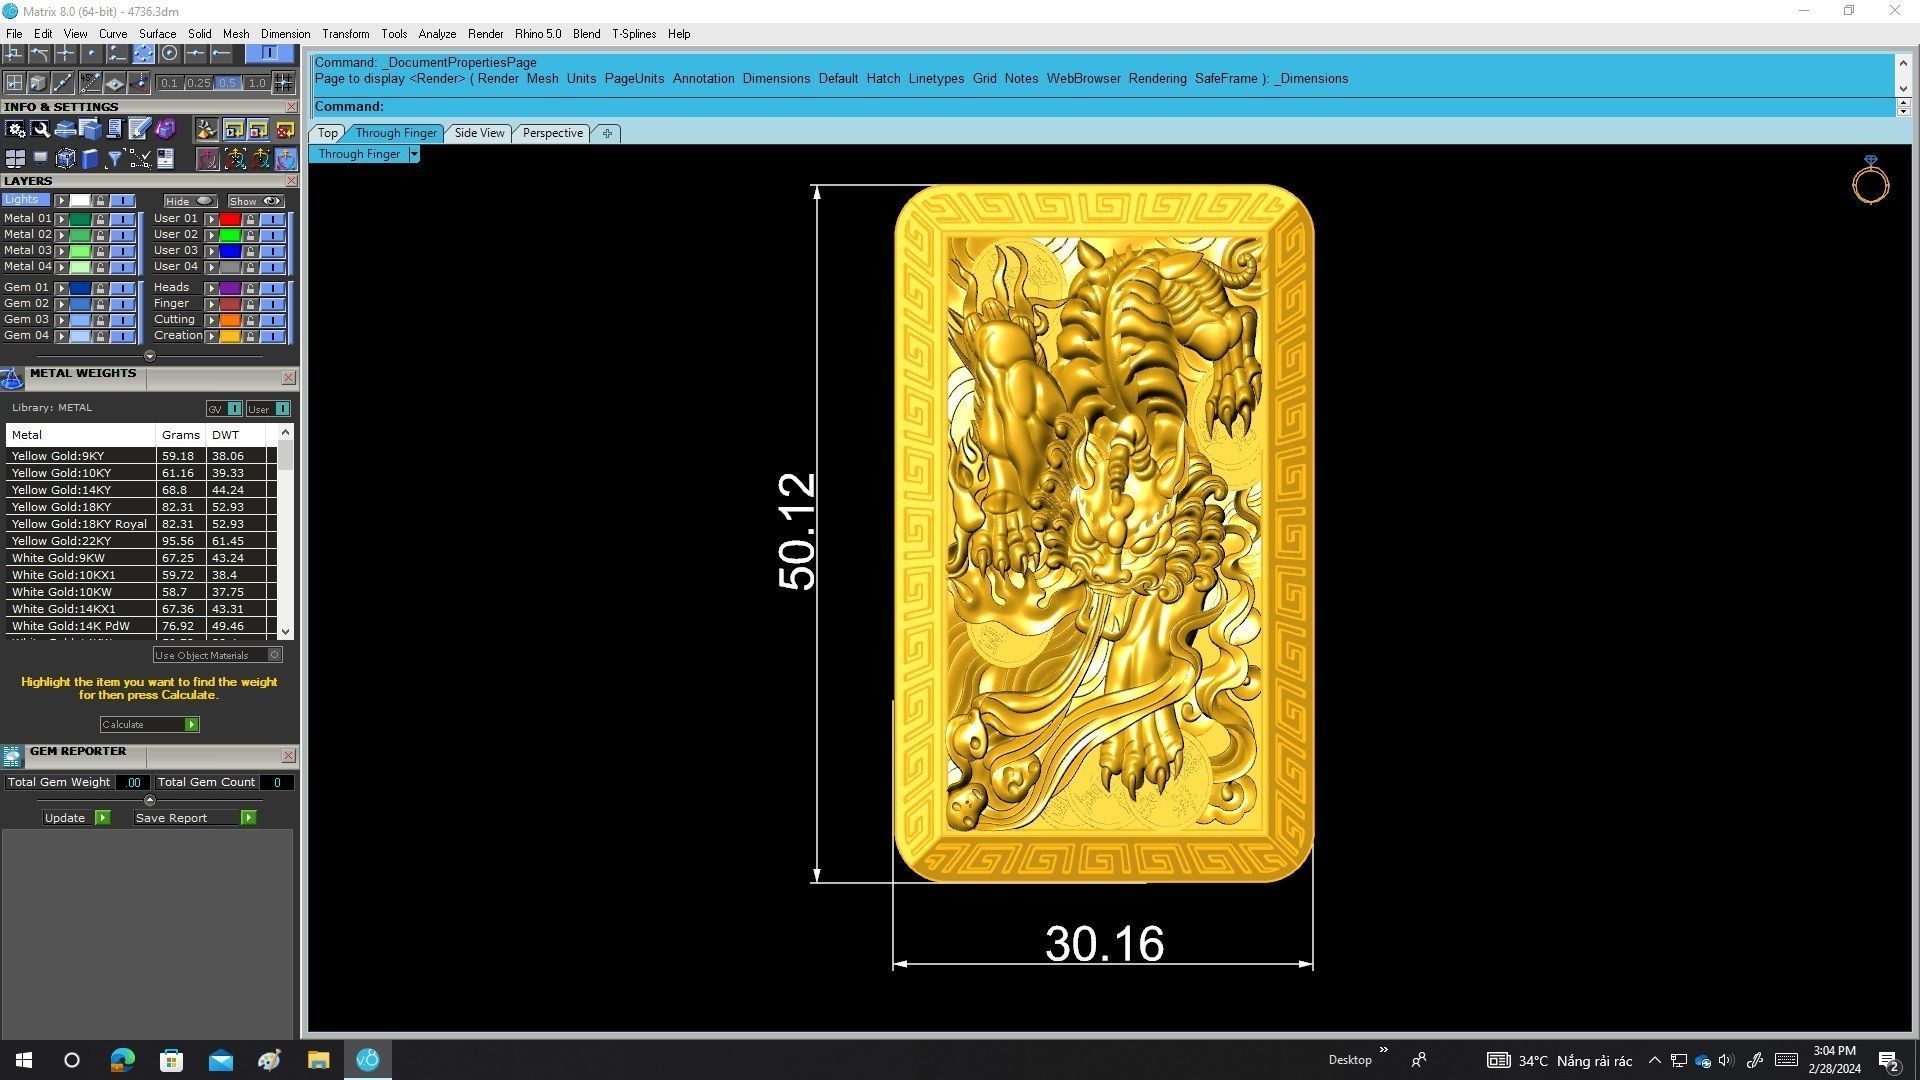Click the four-viewport layout icon
This screenshot has width=1920, height=1080.
pyautogui.click(x=15, y=159)
